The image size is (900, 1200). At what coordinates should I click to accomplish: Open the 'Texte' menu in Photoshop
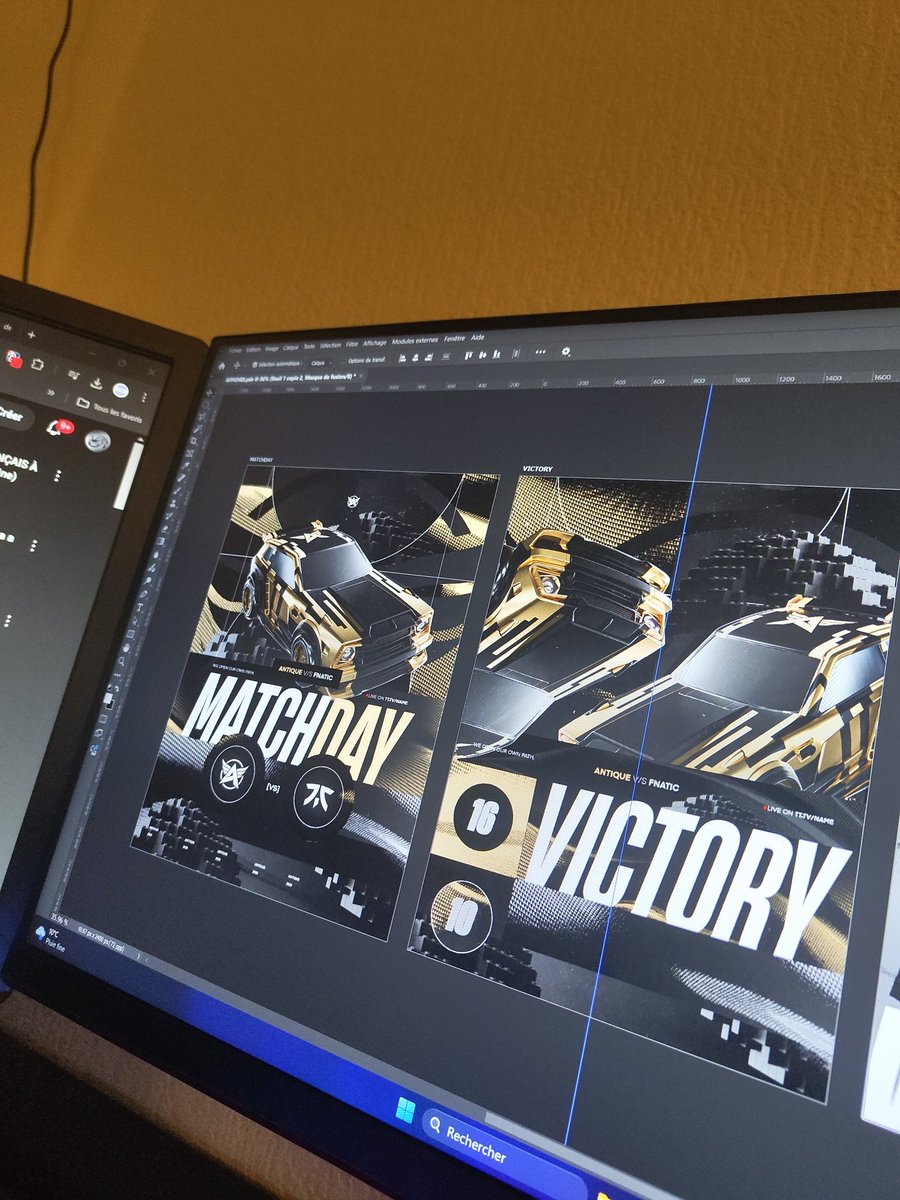309,347
